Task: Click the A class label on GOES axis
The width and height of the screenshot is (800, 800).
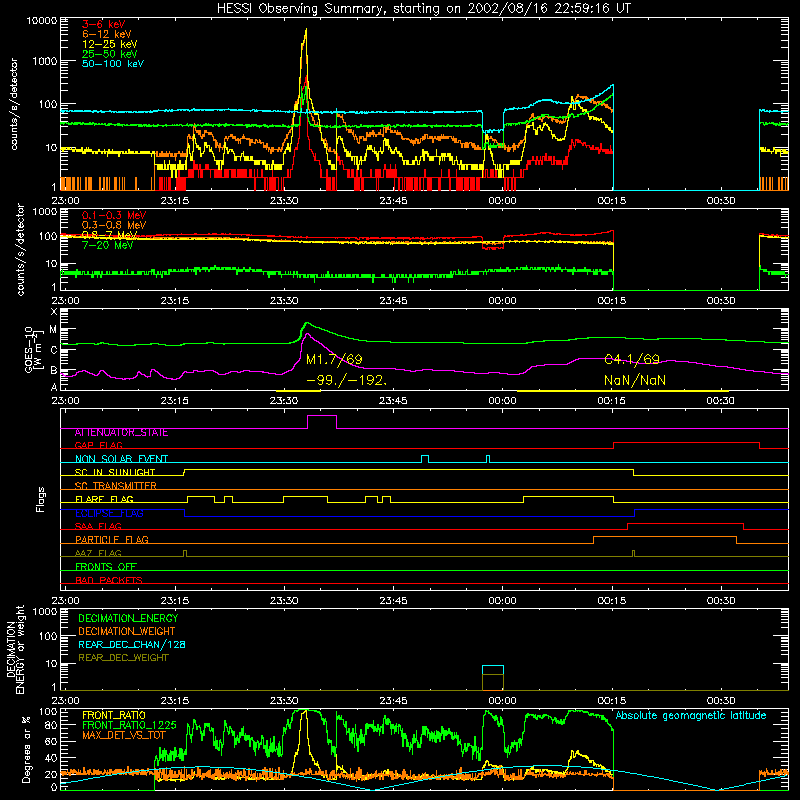Action: point(54,387)
